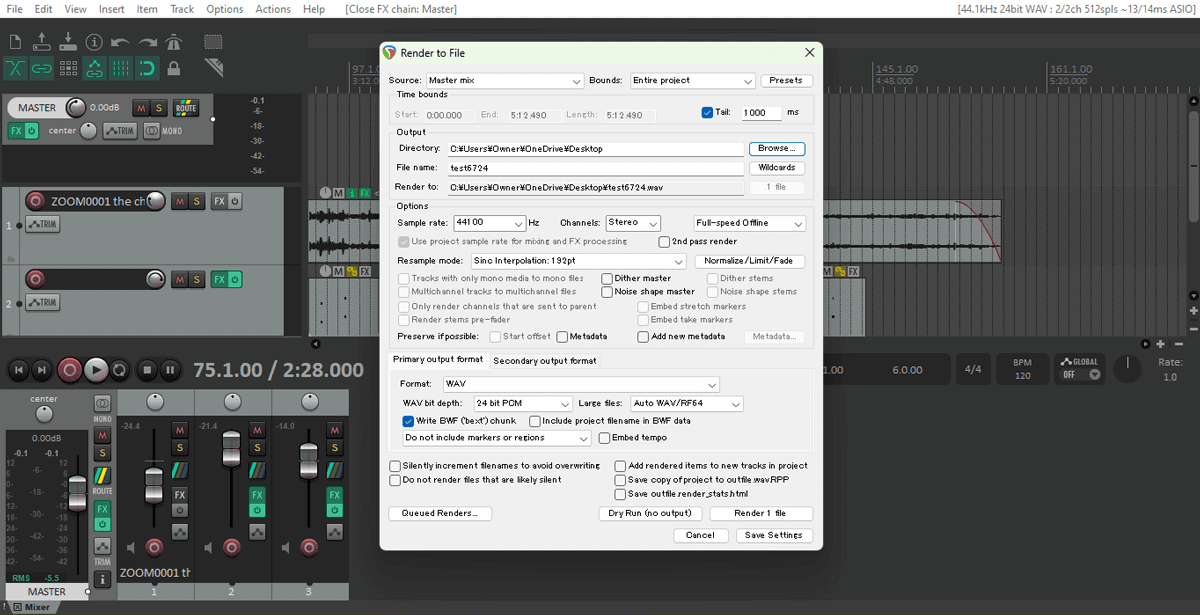This screenshot has height=615, width=1200.
Task: Open the Bounds dropdown set to Entire project
Action: pyautogui.click(x=692, y=81)
